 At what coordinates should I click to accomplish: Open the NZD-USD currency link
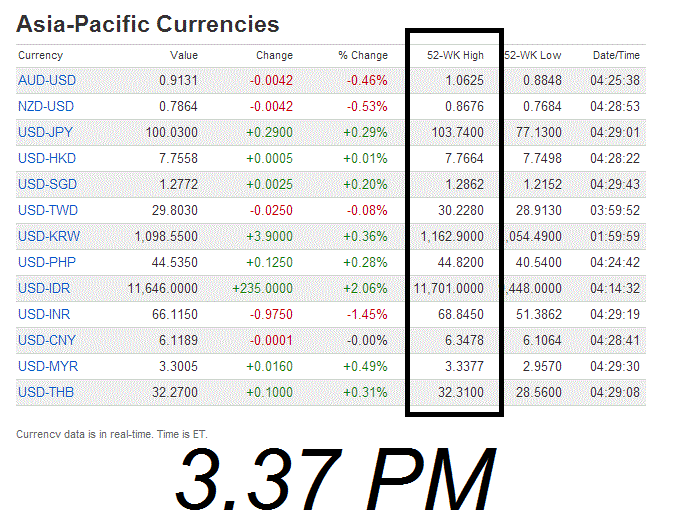click(46, 107)
